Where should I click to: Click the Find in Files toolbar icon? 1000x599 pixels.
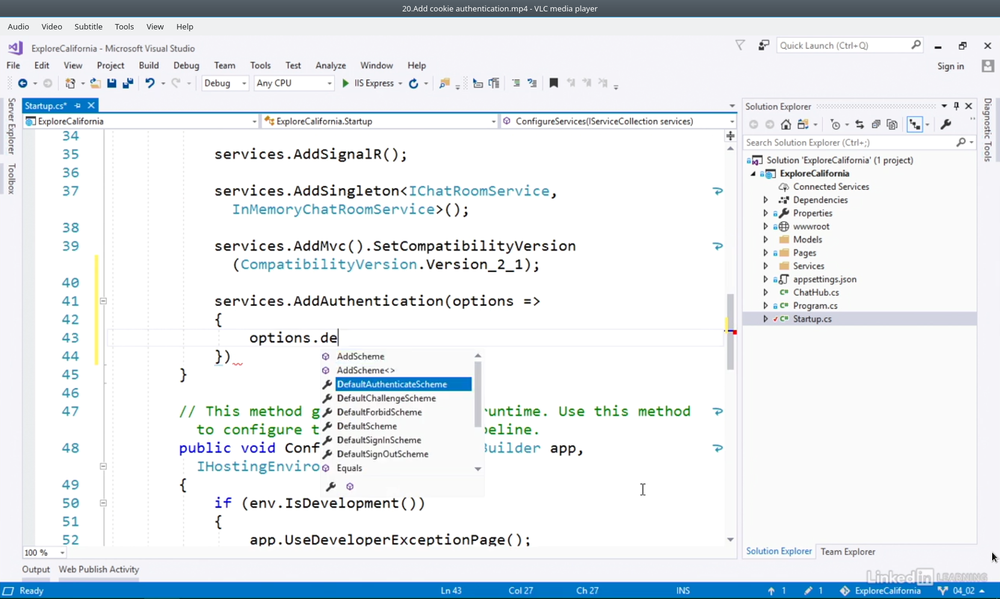point(445,84)
